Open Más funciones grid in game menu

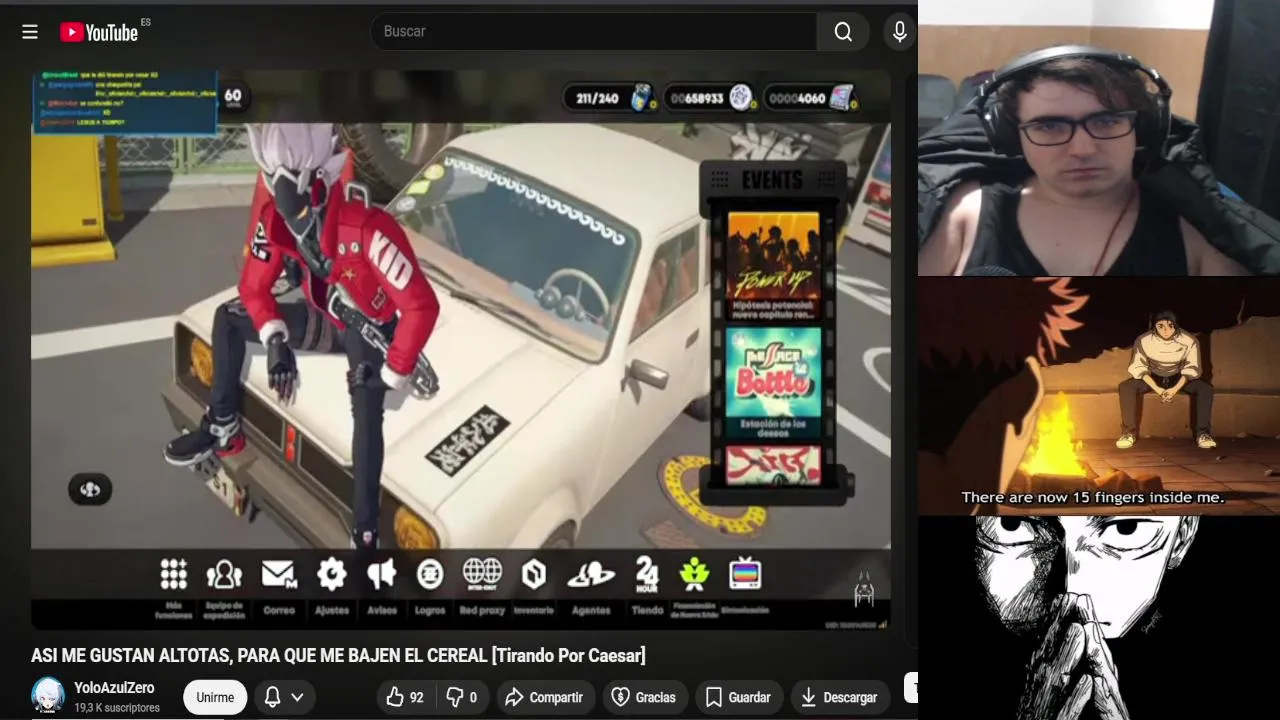pyautogui.click(x=174, y=574)
